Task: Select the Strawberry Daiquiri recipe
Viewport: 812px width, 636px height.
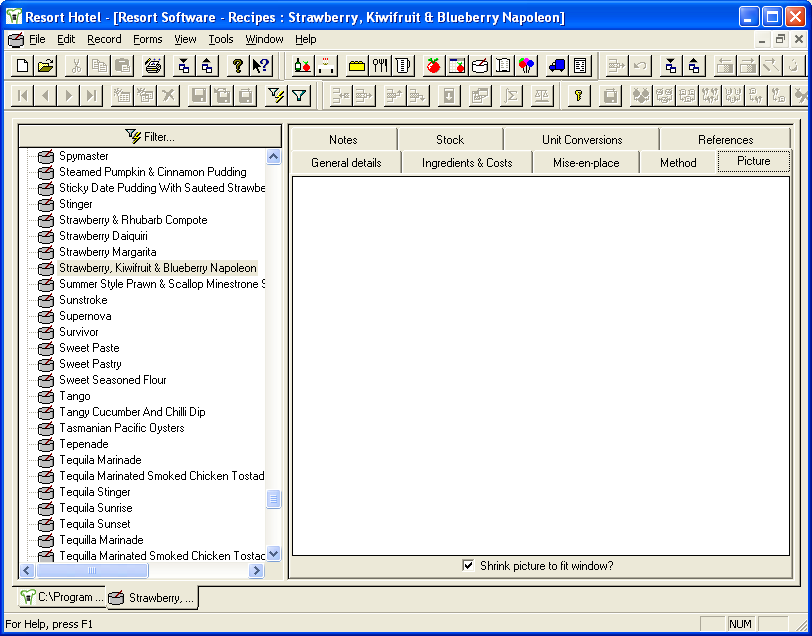Action: pos(103,236)
